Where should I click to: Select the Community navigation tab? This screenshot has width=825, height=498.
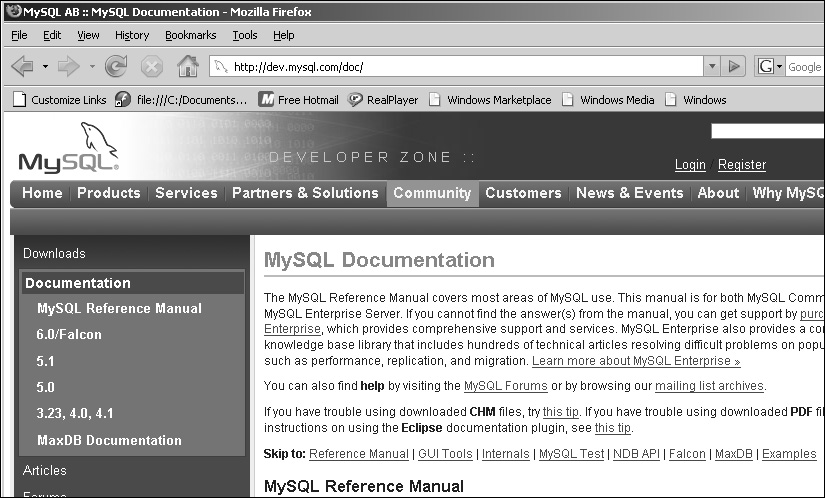[x=432, y=194]
